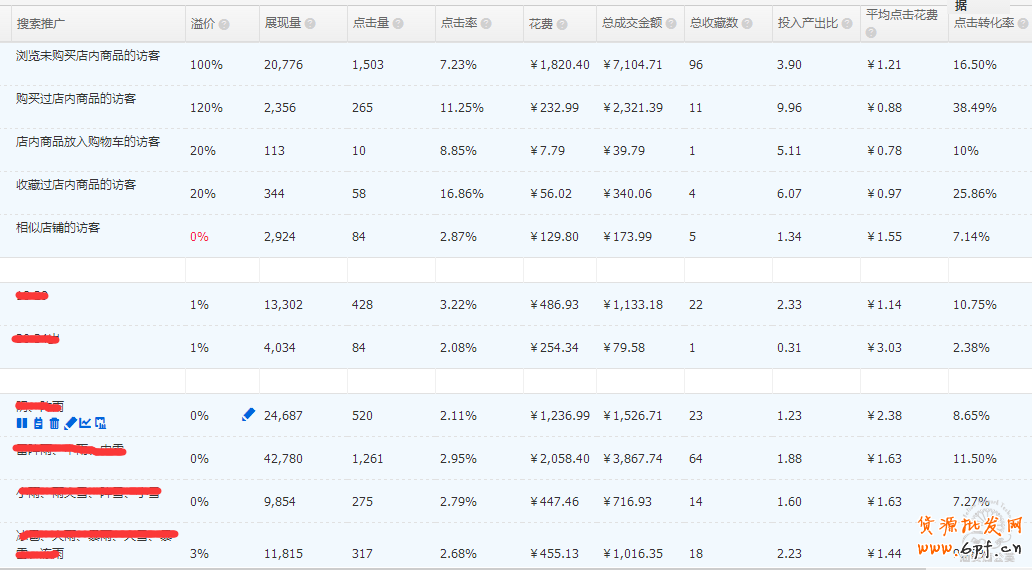Select 购买过店内商品的访客 audience row
Screen dimensions: 1032x570
(x=76, y=99)
